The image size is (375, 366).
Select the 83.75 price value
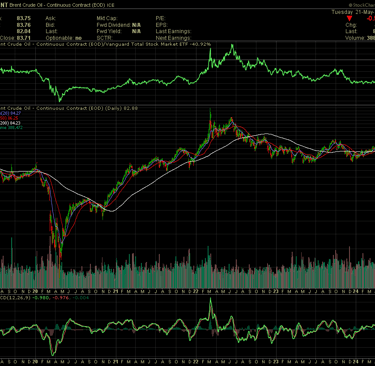(24, 18)
